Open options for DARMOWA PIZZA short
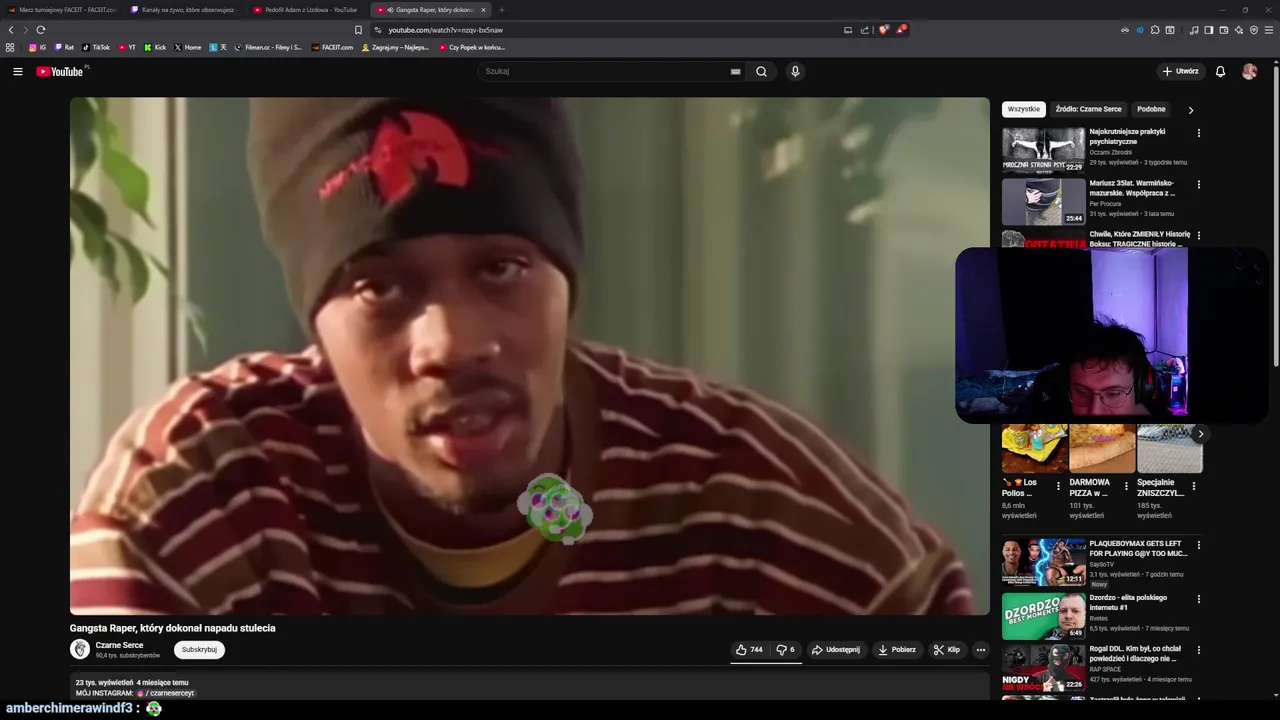This screenshot has height=720, width=1280. click(x=1126, y=486)
